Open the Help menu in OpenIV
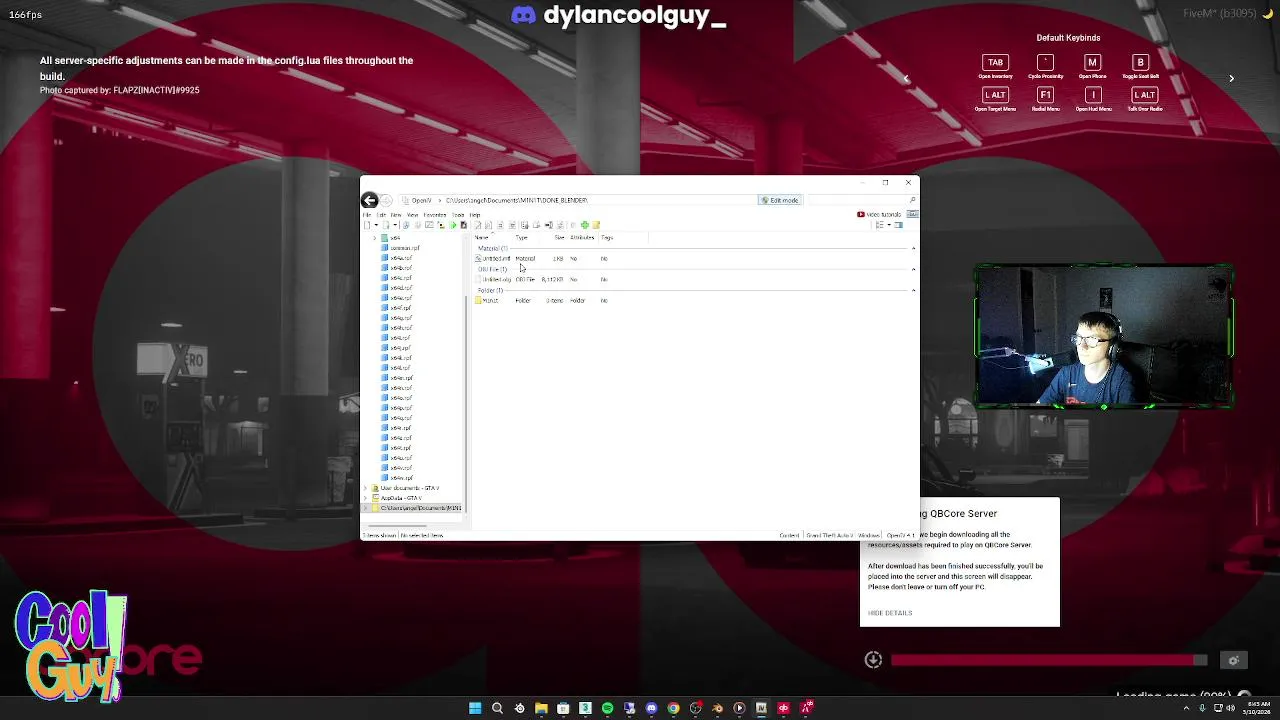Image resolution: width=1280 pixels, height=720 pixels. pos(475,215)
